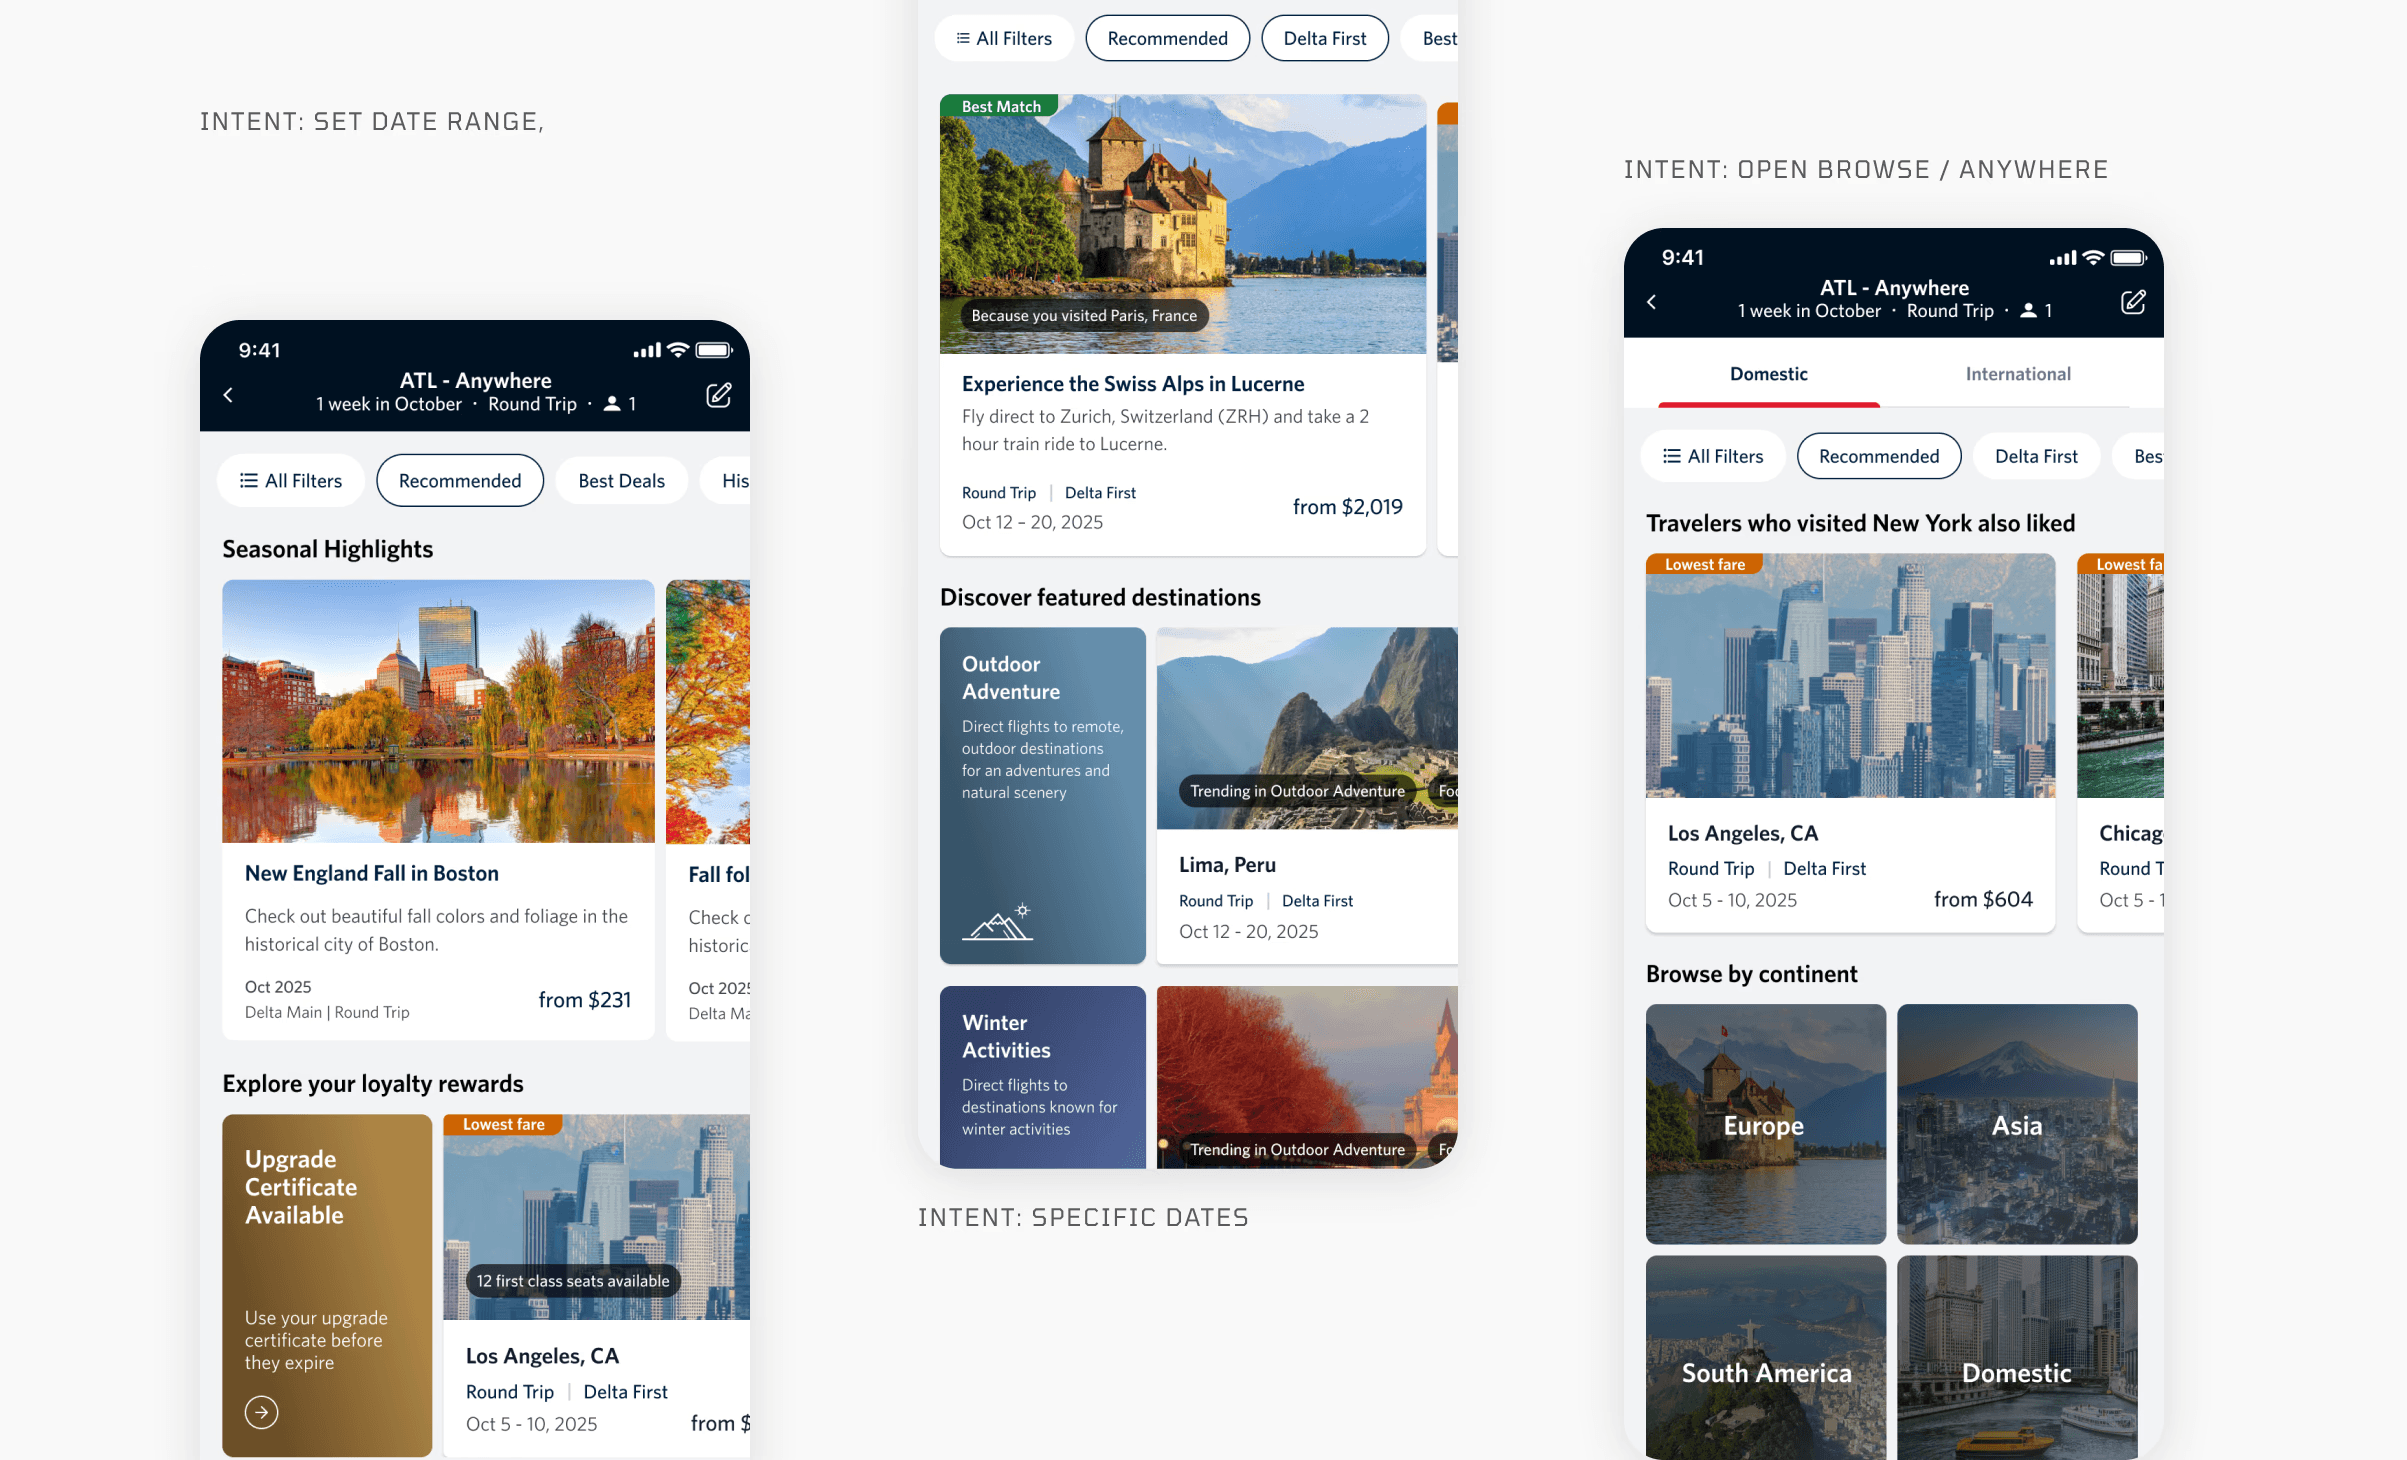Open All Filters on the middle phone
The width and height of the screenshot is (2407, 1460).
coord(1004,39)
